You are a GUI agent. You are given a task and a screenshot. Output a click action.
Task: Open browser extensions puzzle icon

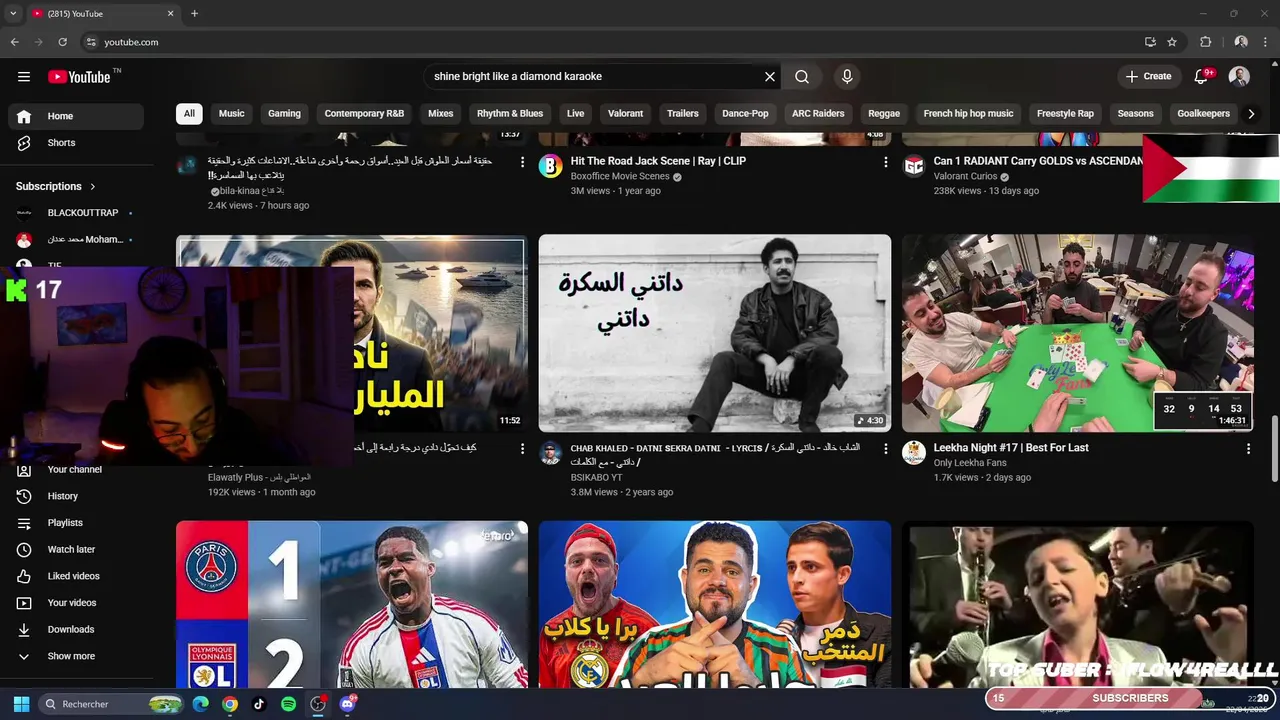[x=1206, y=42]
